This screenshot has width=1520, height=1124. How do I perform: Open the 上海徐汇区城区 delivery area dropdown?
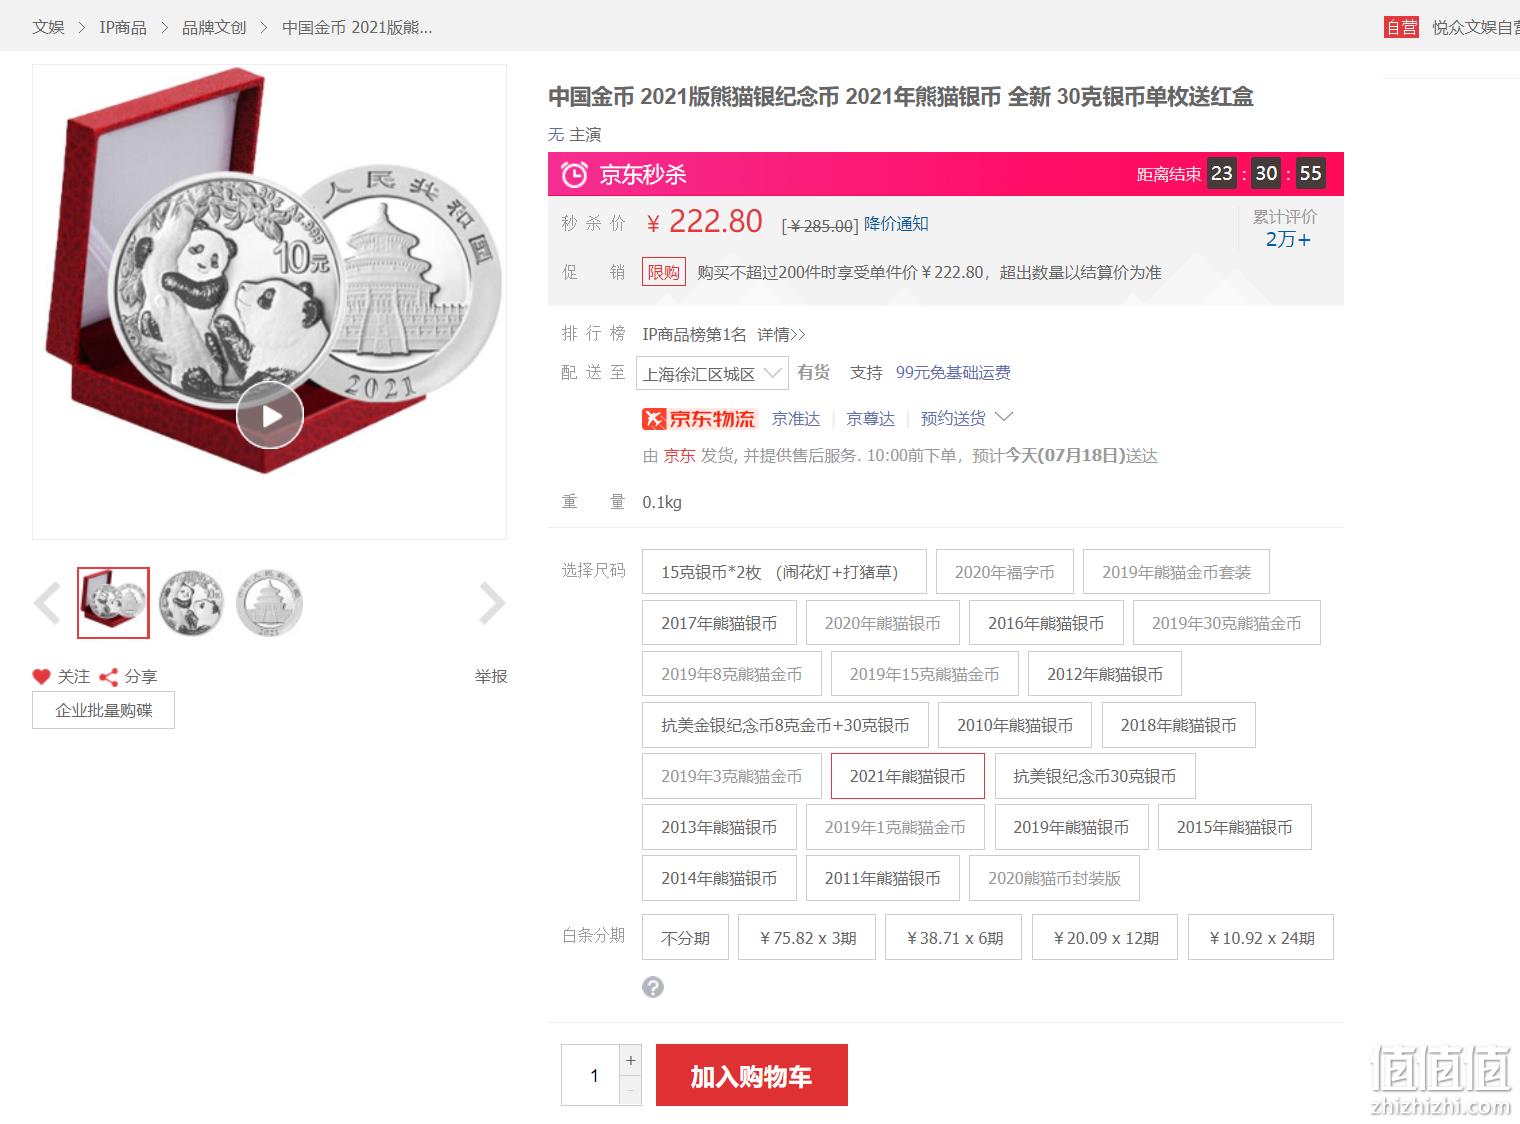click(x=712, y=373)
